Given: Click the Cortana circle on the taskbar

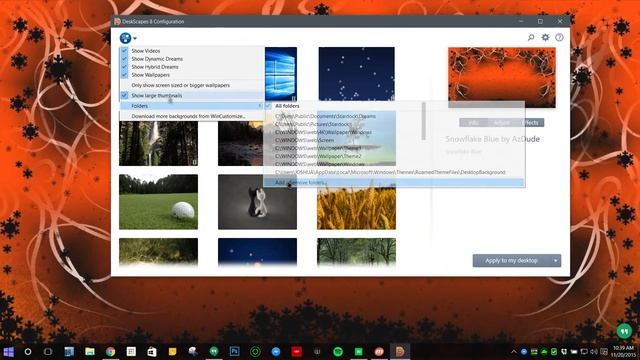Looking at the screenshot, I should point(28,351).
